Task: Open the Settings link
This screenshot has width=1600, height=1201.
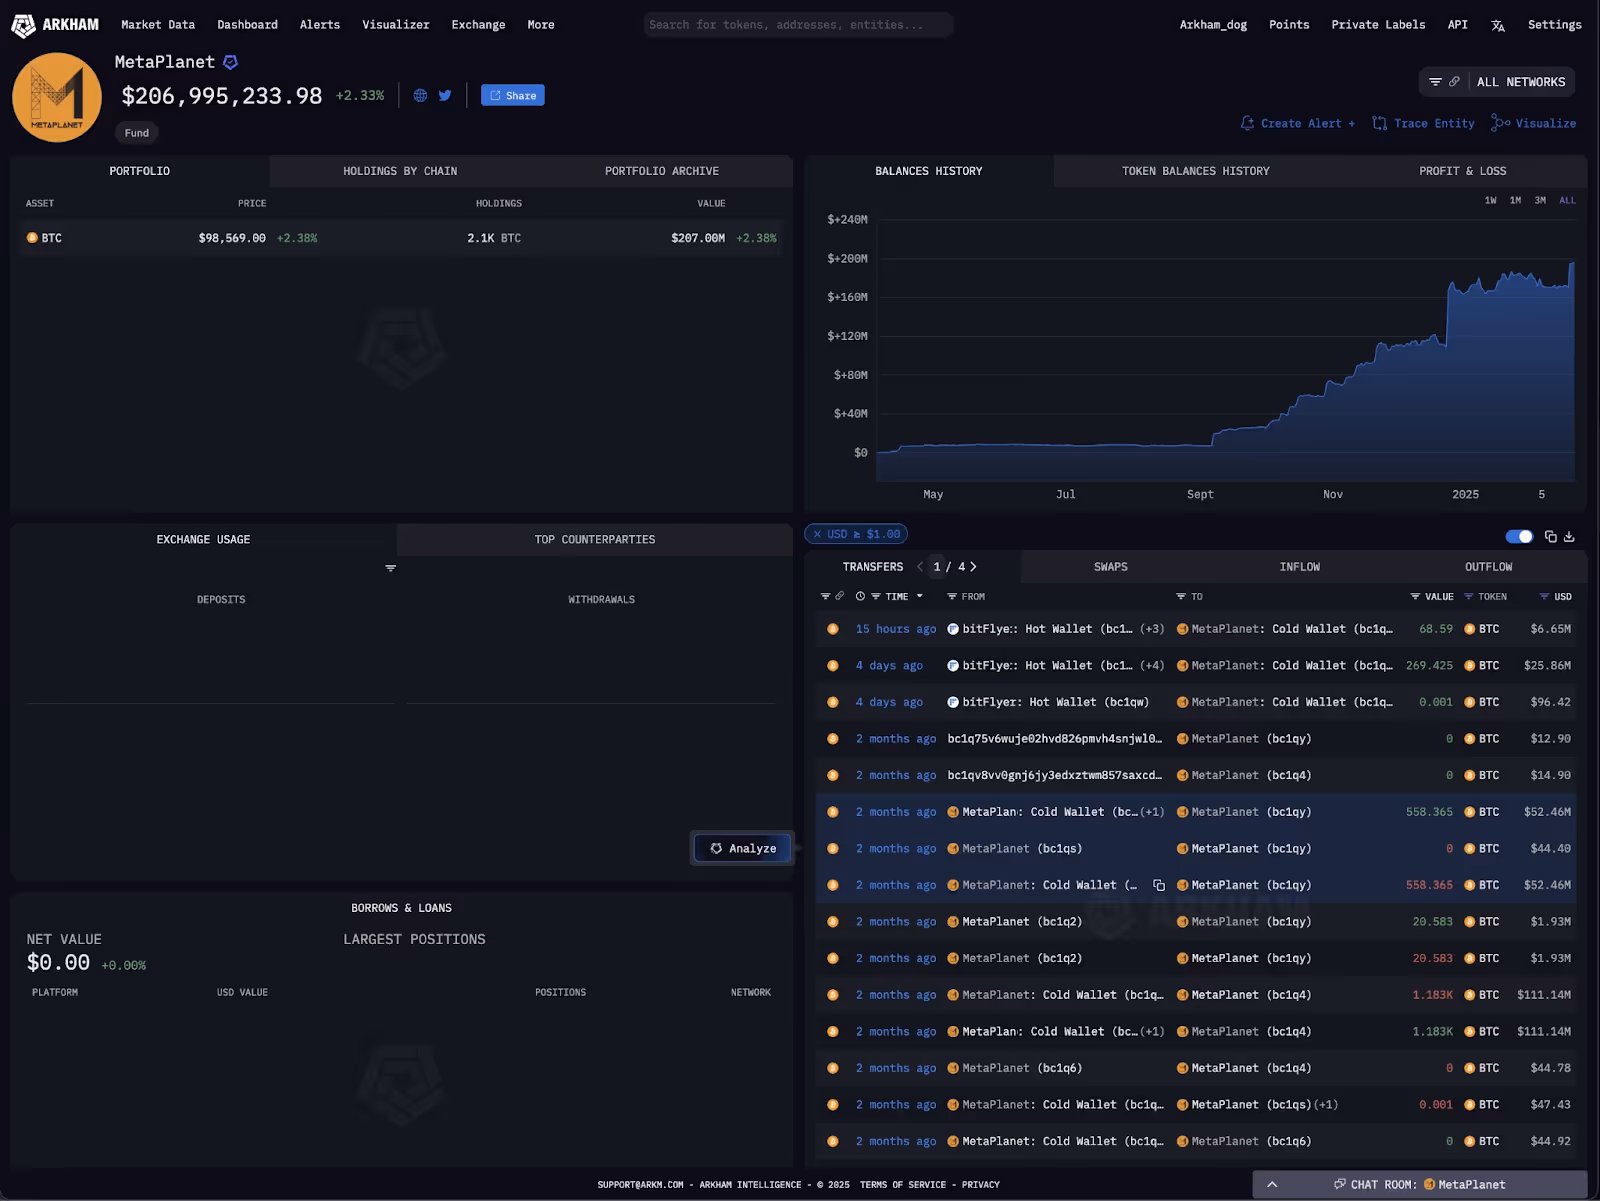Action: tap(1554, 25)
